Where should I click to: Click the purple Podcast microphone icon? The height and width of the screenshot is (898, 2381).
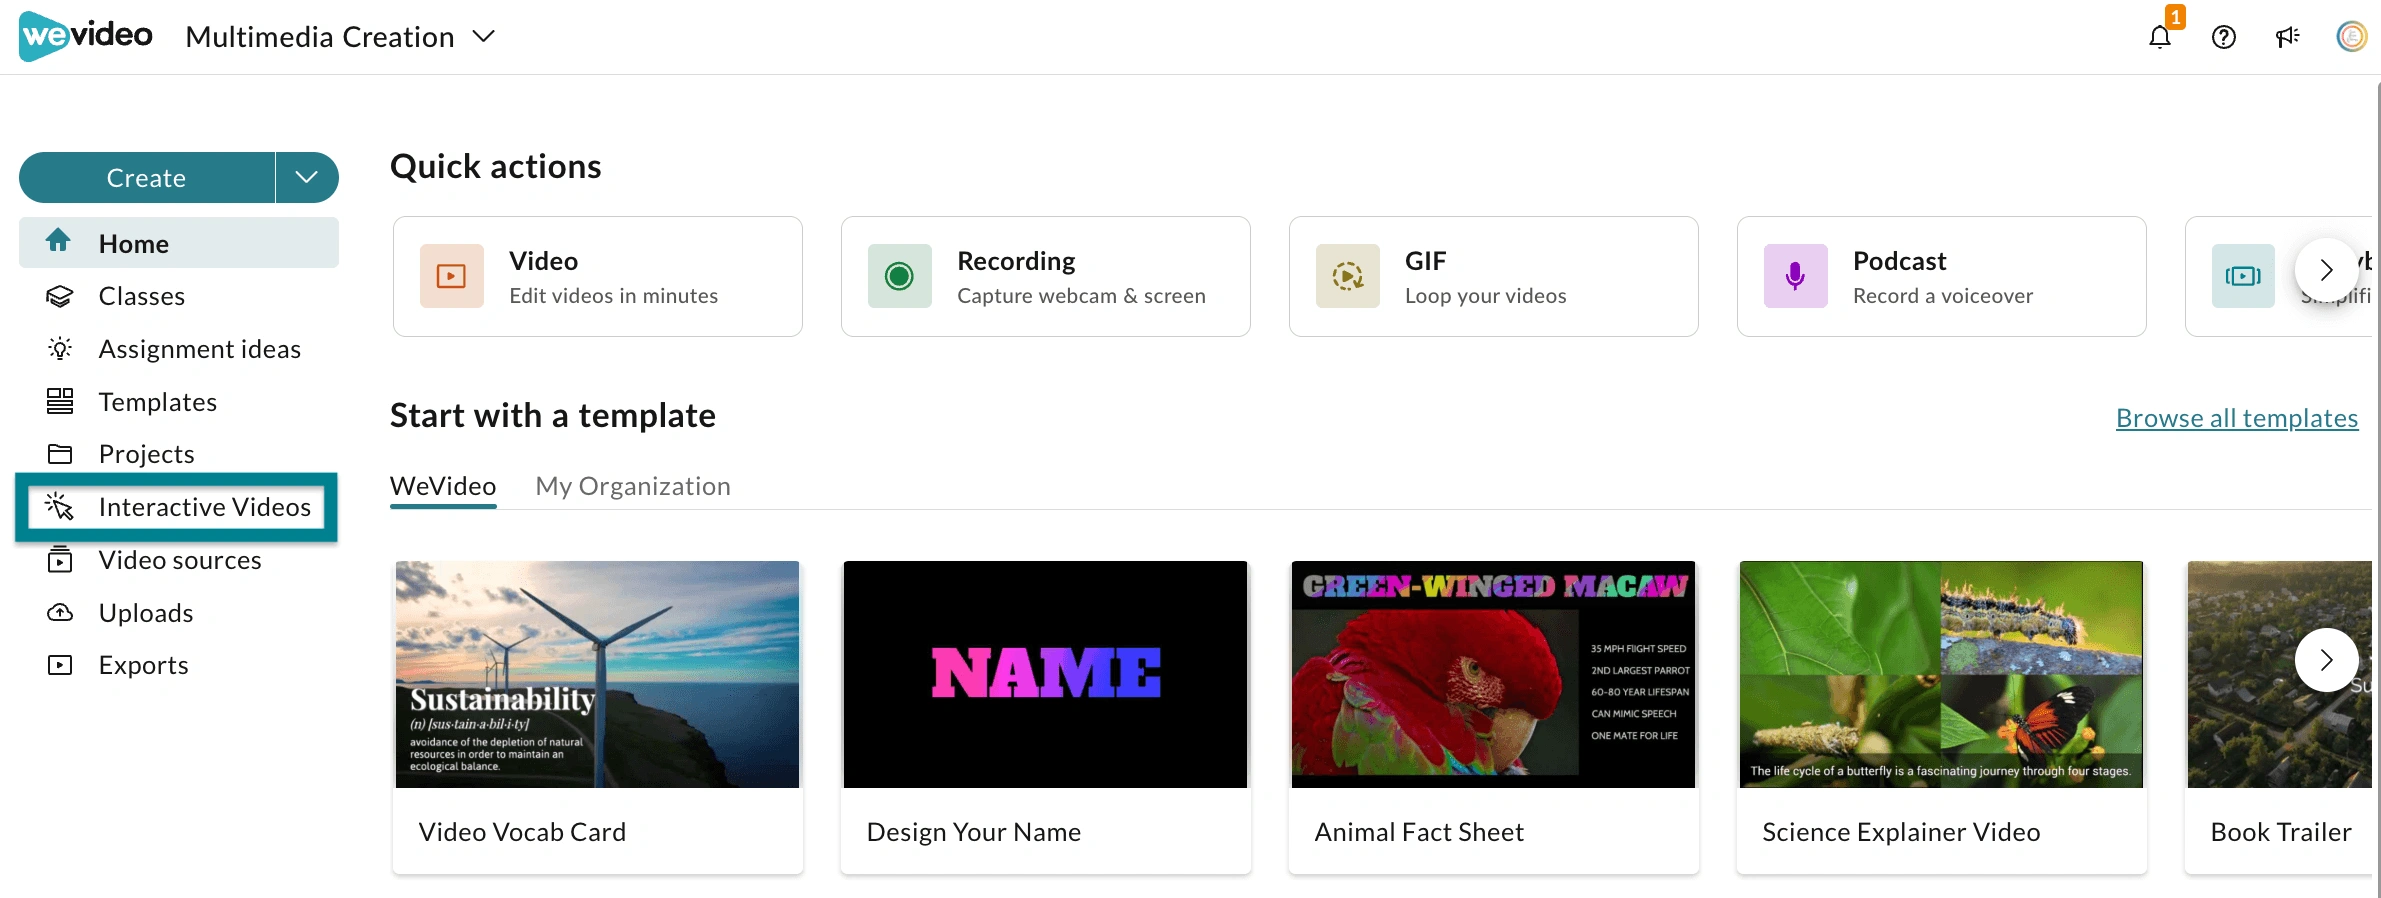(x=1796, y=276)
